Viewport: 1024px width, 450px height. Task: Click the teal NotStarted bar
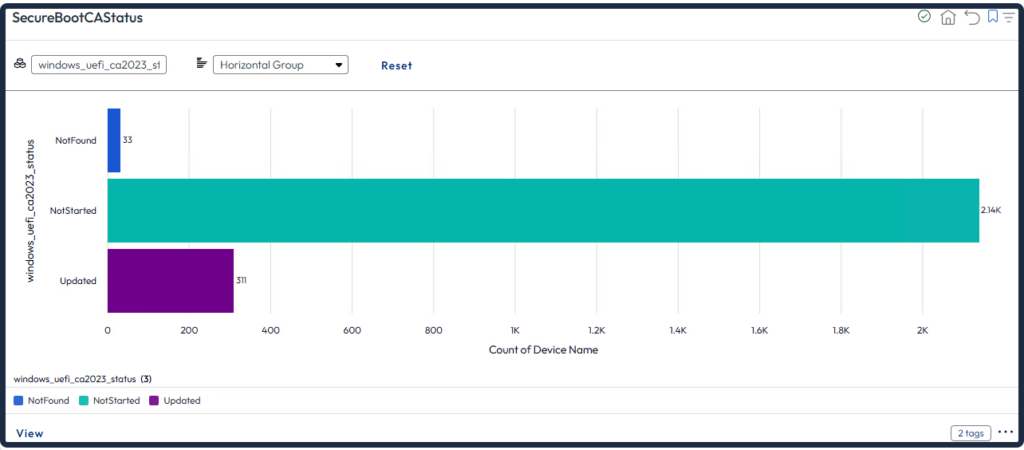pyautogui.click(x=542, y=210)
